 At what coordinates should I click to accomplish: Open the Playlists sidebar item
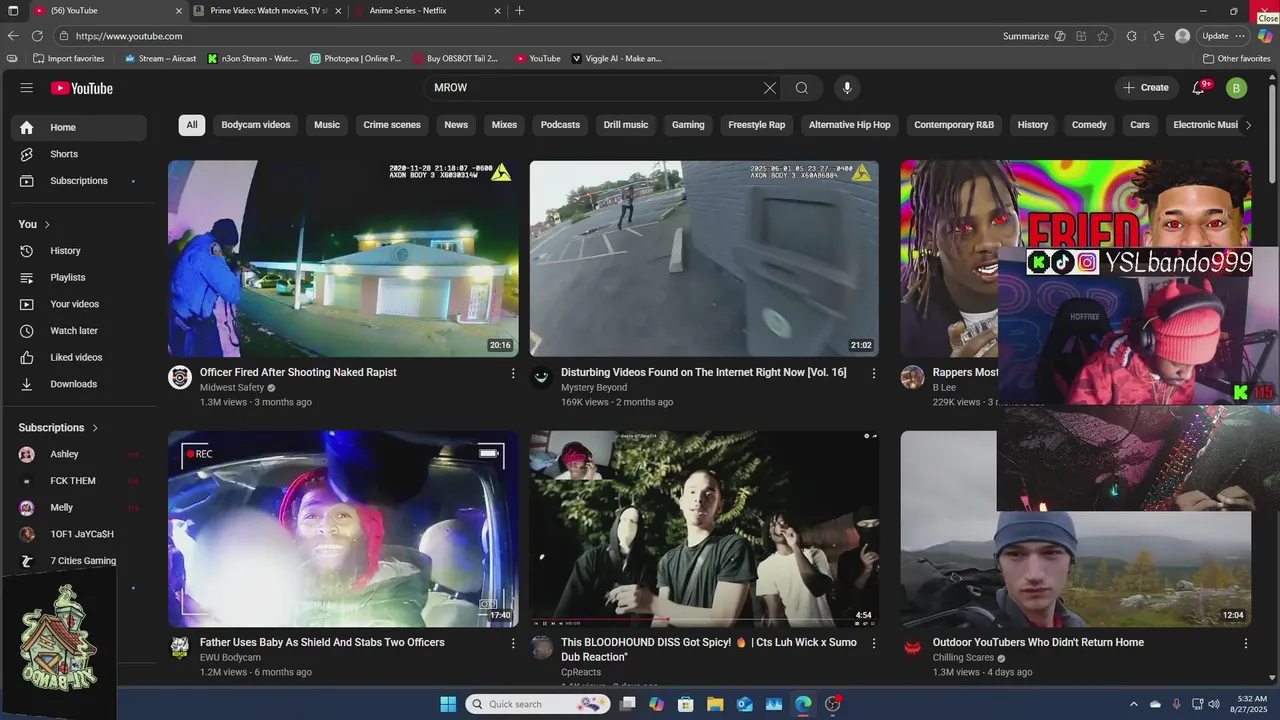[x=78, y=277]
